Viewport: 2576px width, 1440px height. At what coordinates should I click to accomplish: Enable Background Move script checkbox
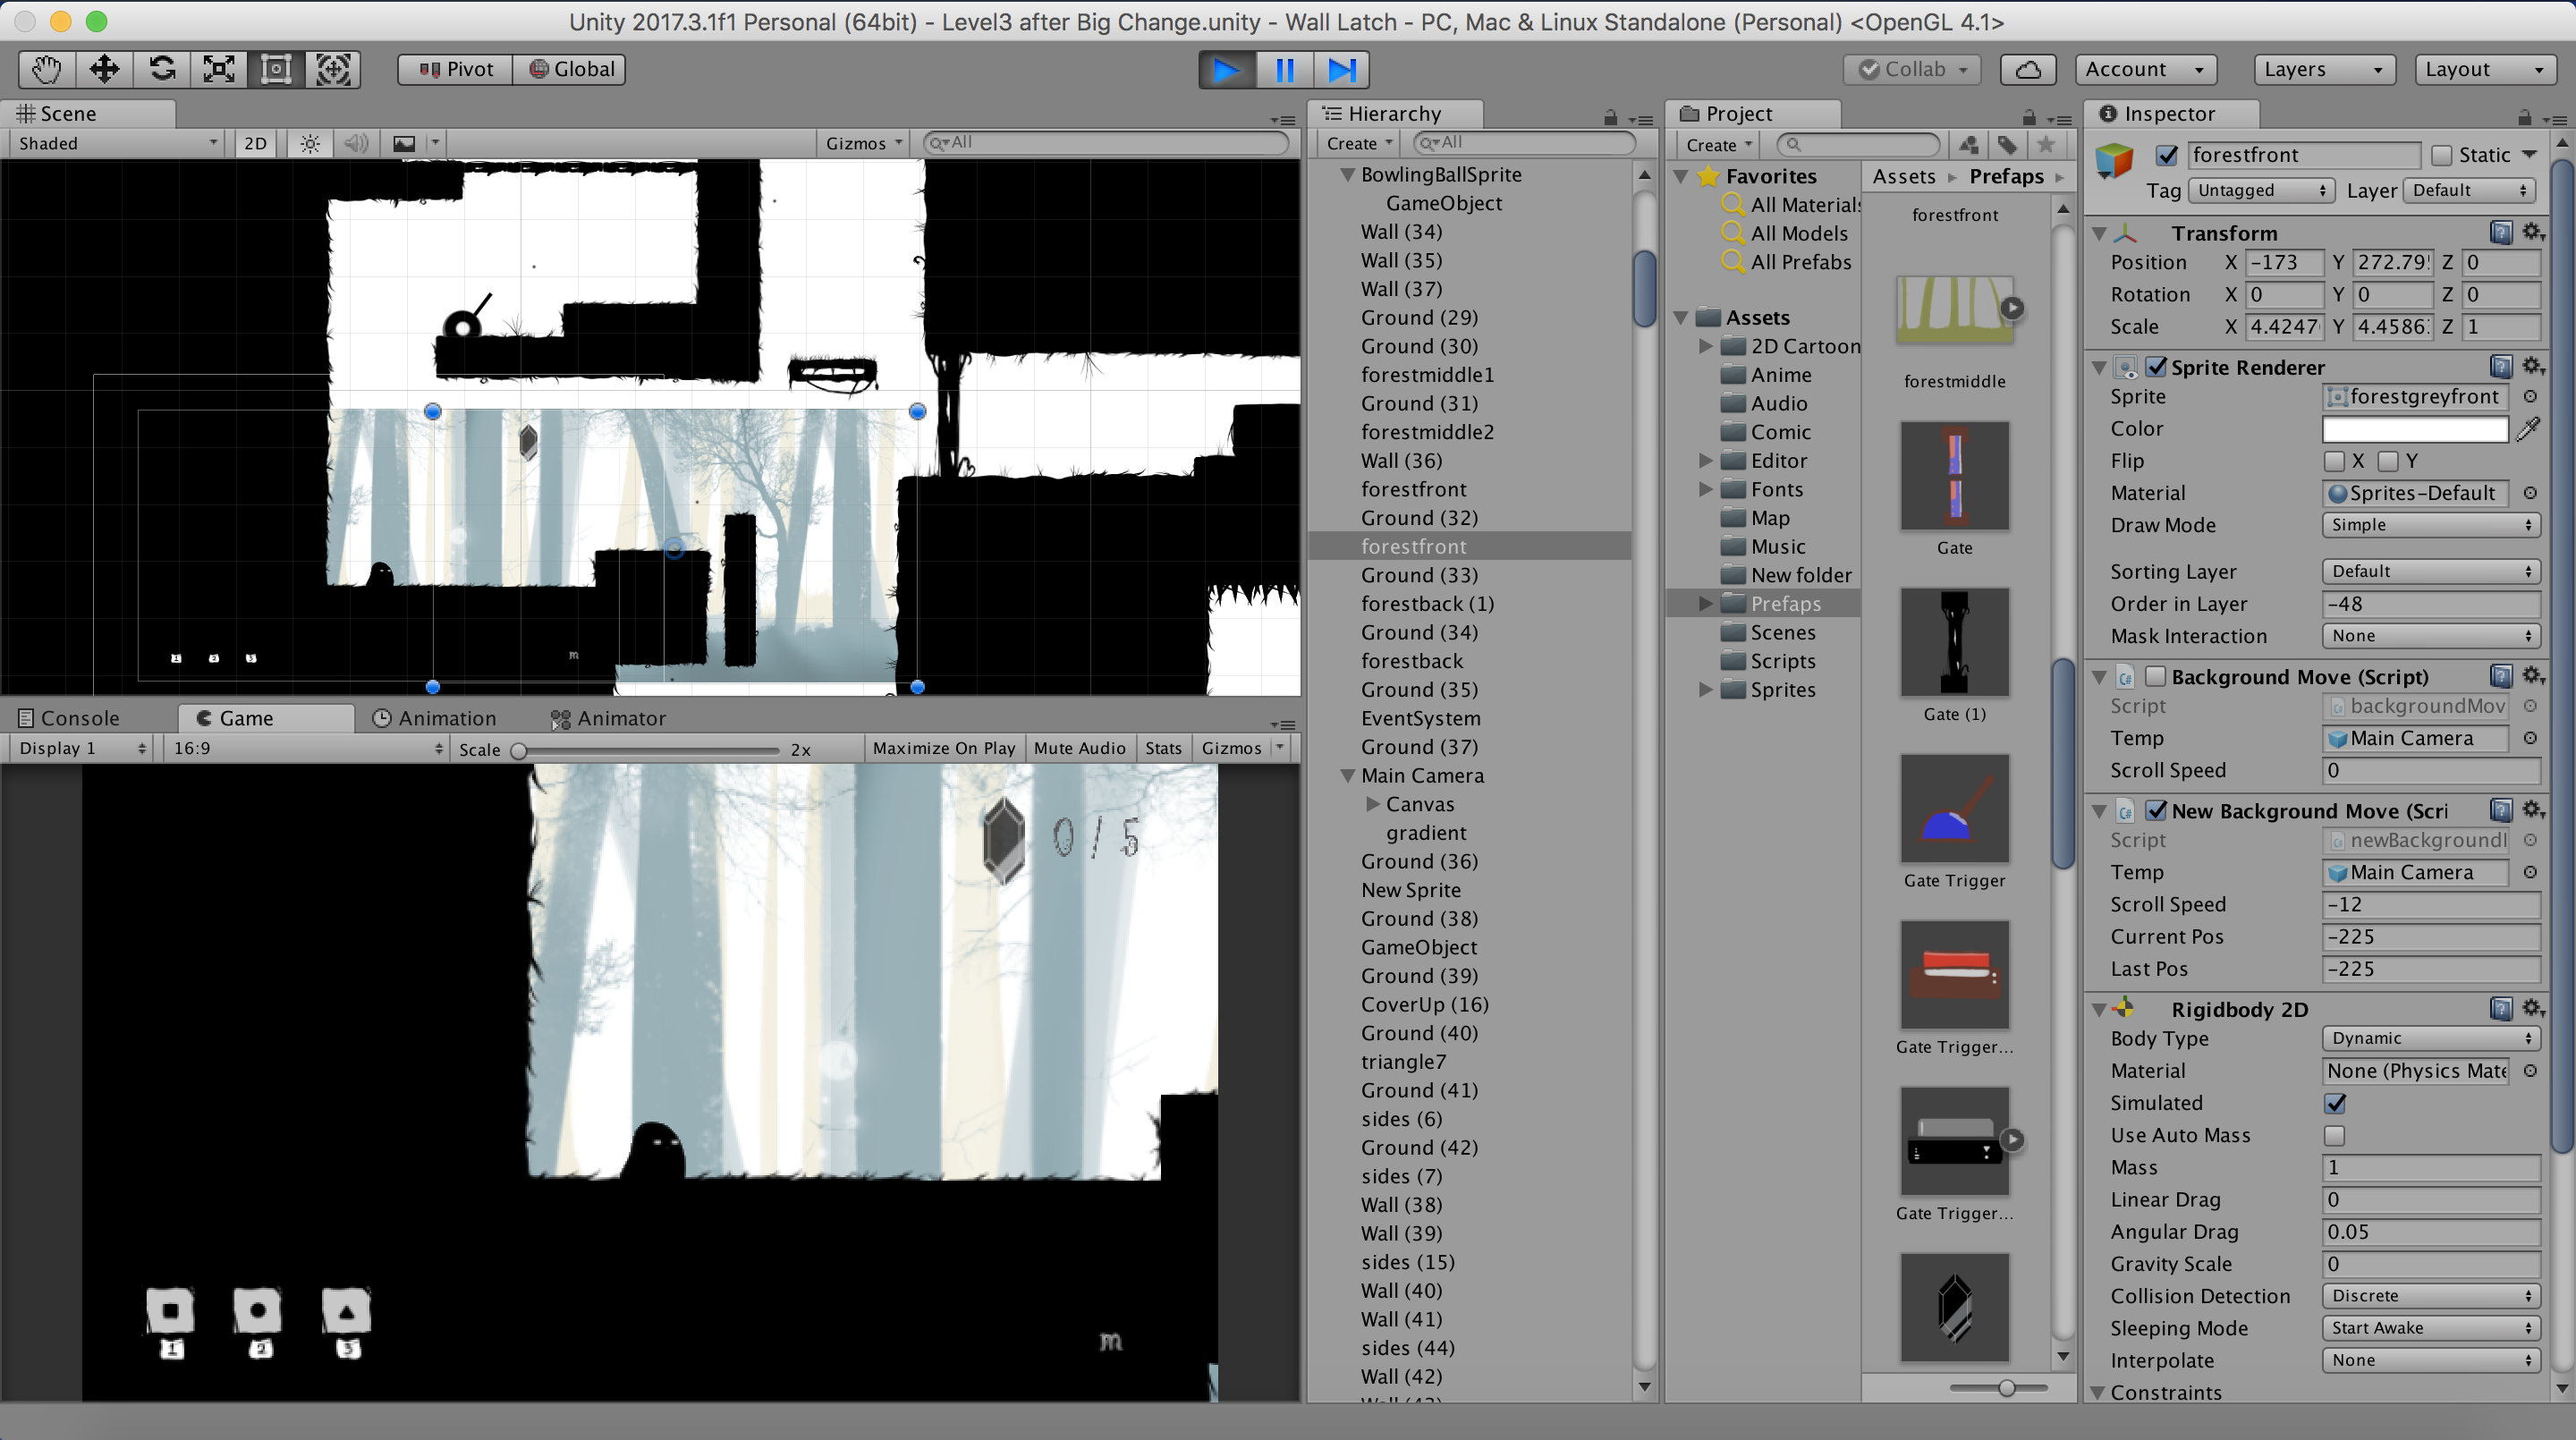[x=2156, y=677]
